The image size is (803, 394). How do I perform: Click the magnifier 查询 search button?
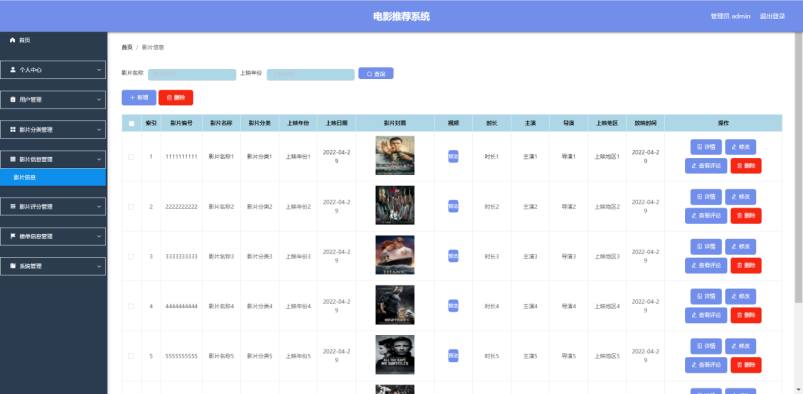(x=376, y=74)
